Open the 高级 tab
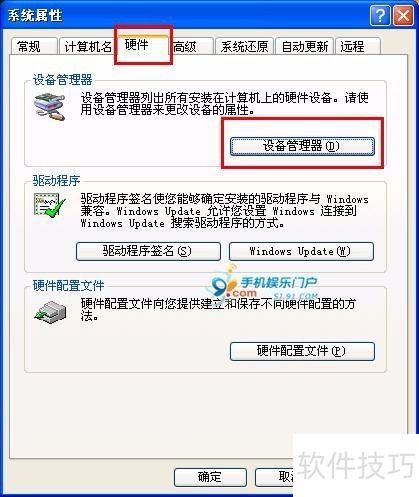 (192, 46)
